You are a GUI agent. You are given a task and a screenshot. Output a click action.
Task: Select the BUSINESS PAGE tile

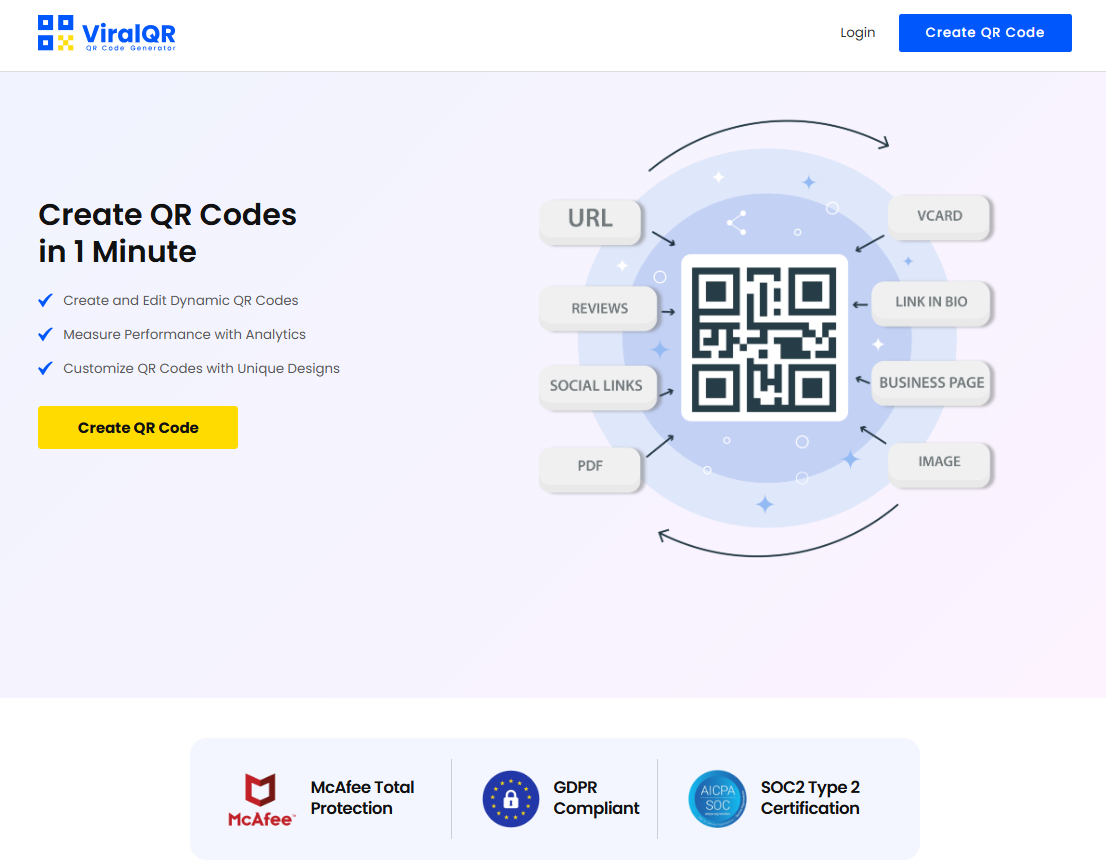(931, 382)
